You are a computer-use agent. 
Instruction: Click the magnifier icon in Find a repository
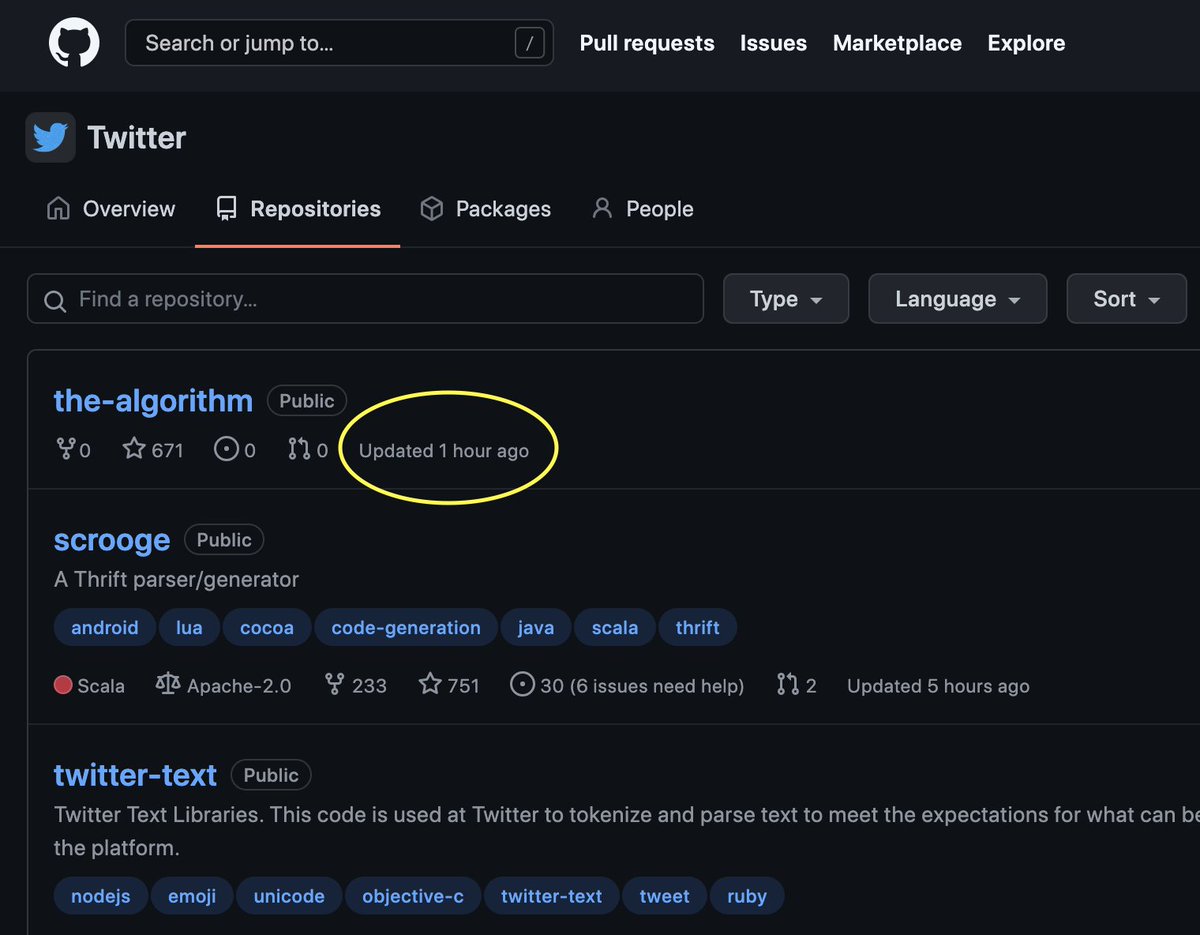(57, 300)
